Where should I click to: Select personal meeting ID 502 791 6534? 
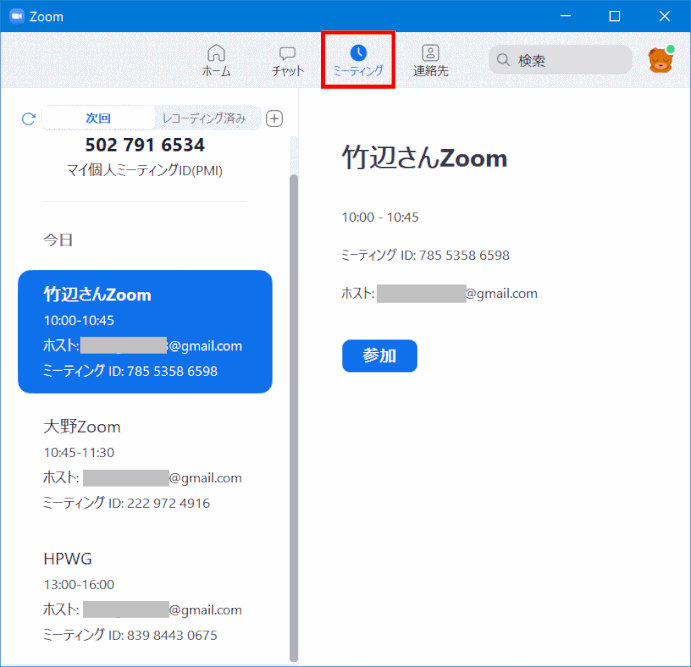145,145
